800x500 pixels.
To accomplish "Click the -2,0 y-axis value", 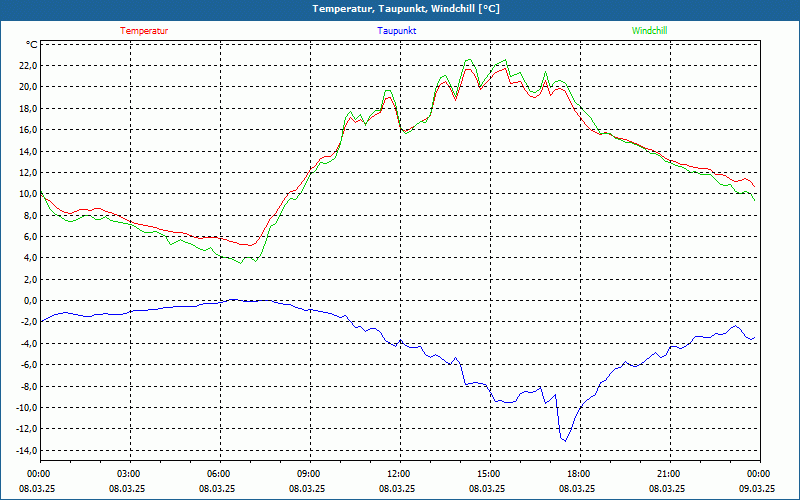I will pyautogui.click(x=29, y=322).
